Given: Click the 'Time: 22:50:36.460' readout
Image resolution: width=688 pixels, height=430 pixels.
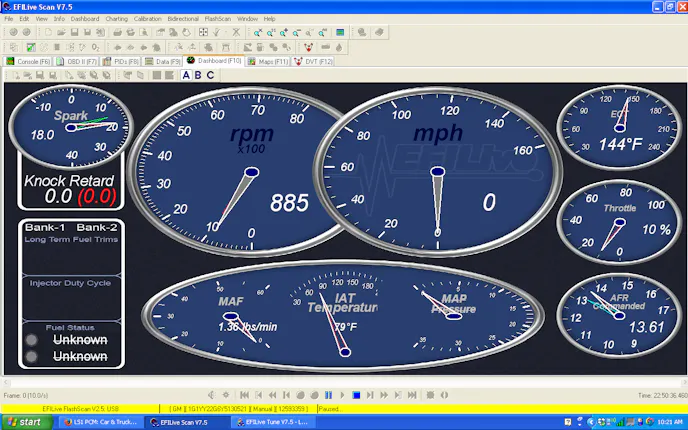Looking at the screenshot, I should point(663,395).
